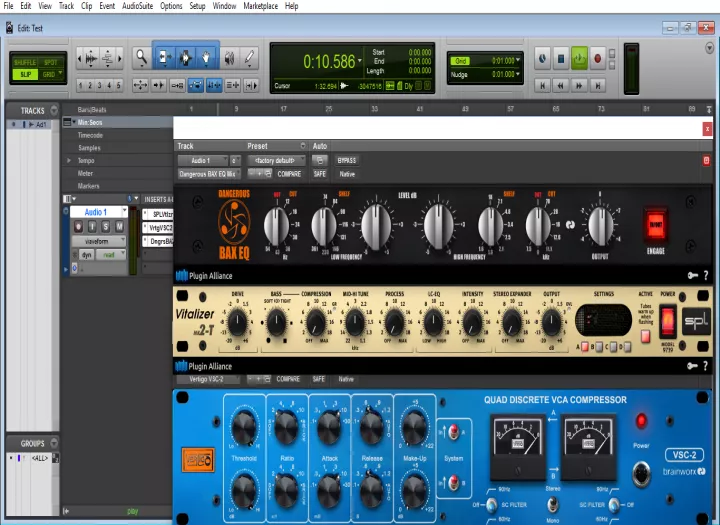720x525 pixels.
Task: Open the AudioSuite menu
Action: [x=137, y=6]
